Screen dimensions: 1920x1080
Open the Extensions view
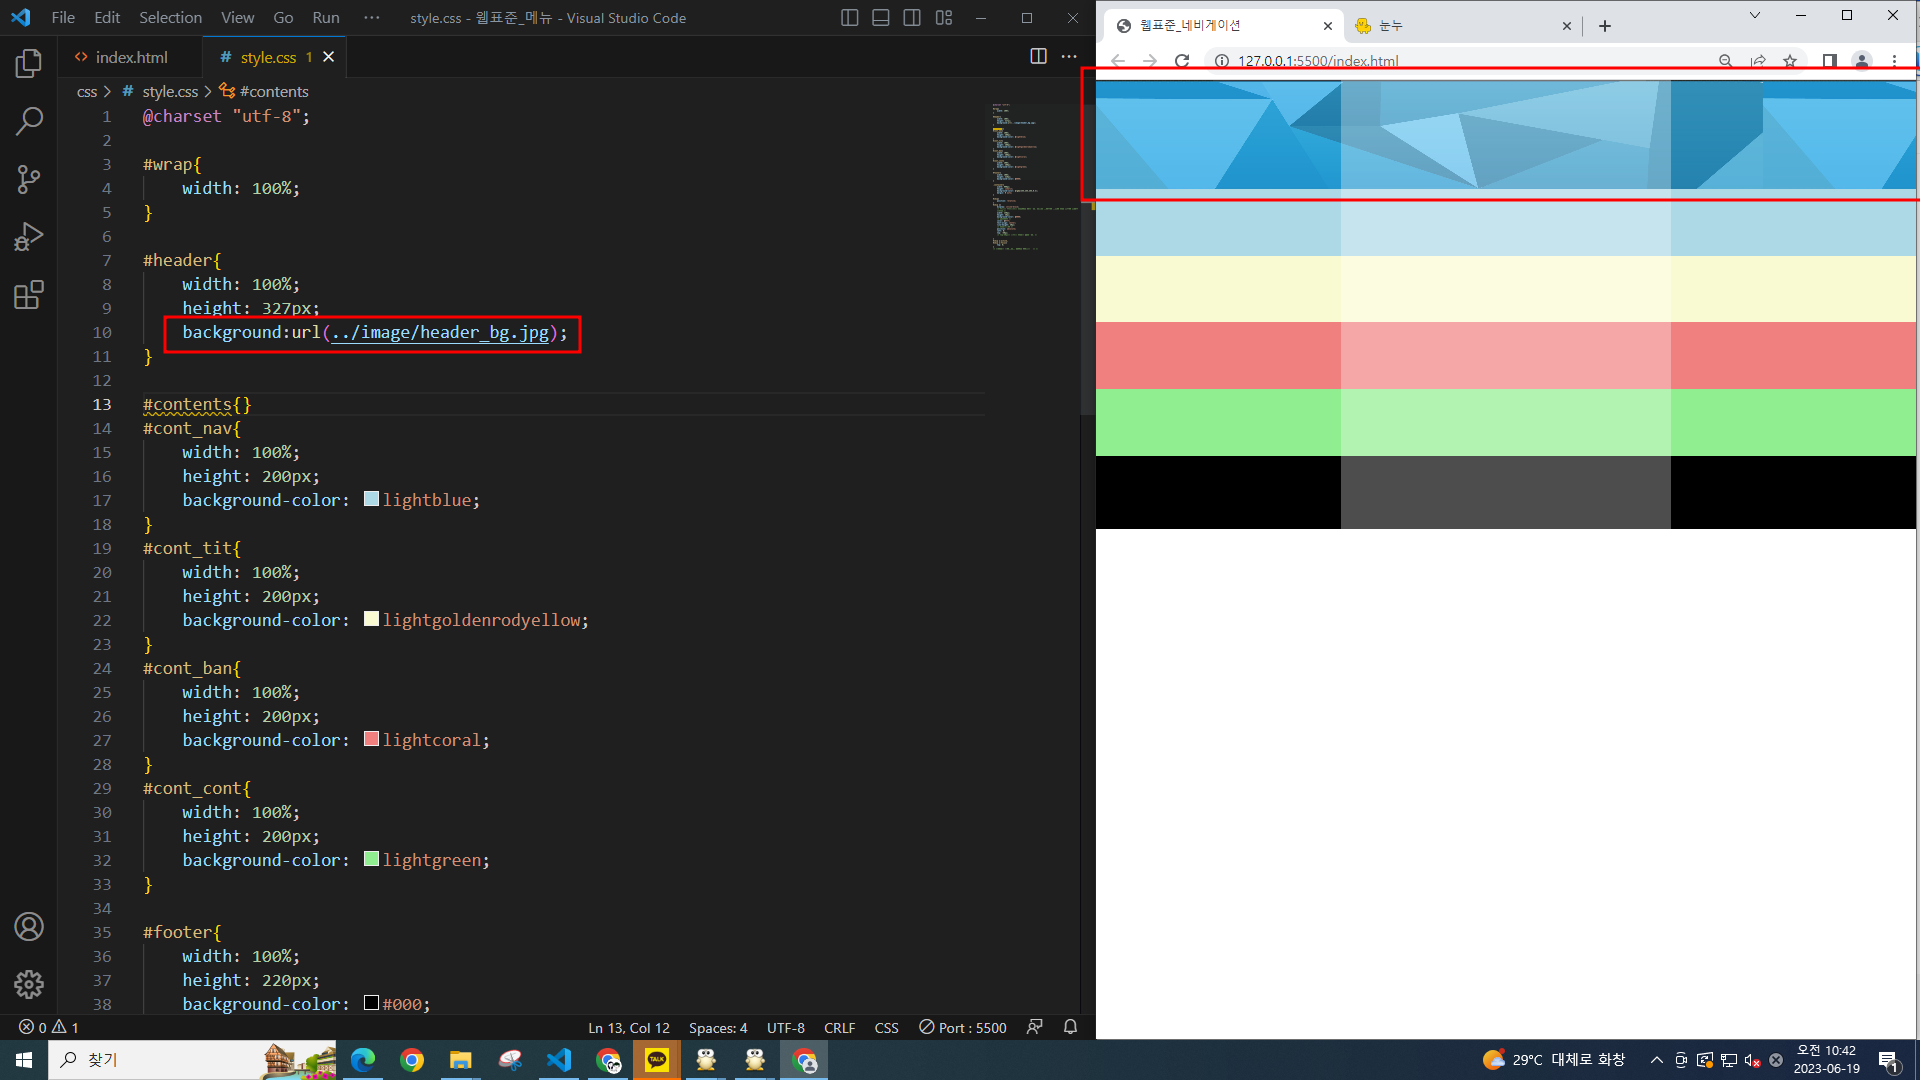(x=29, y=295)
